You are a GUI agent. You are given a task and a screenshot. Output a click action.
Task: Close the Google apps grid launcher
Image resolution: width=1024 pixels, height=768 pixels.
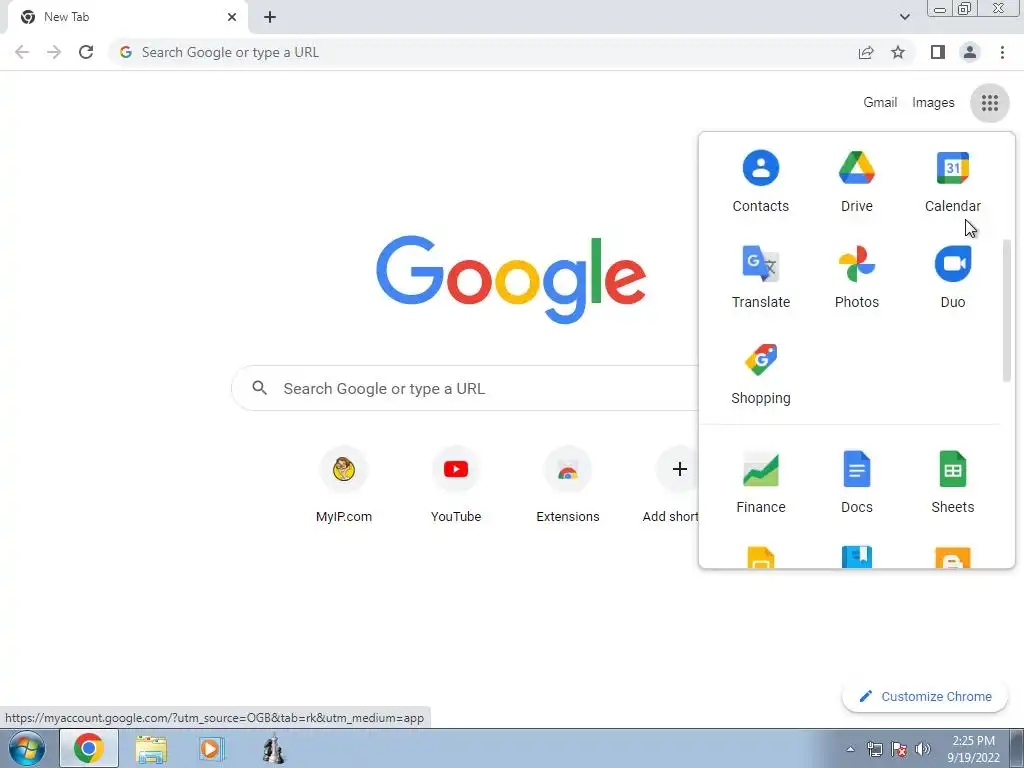tap(989, 103)
